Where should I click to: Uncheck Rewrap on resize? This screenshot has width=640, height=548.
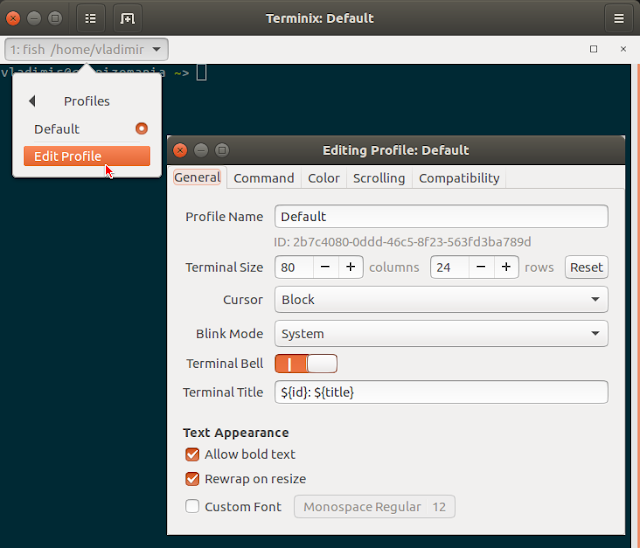192,479
